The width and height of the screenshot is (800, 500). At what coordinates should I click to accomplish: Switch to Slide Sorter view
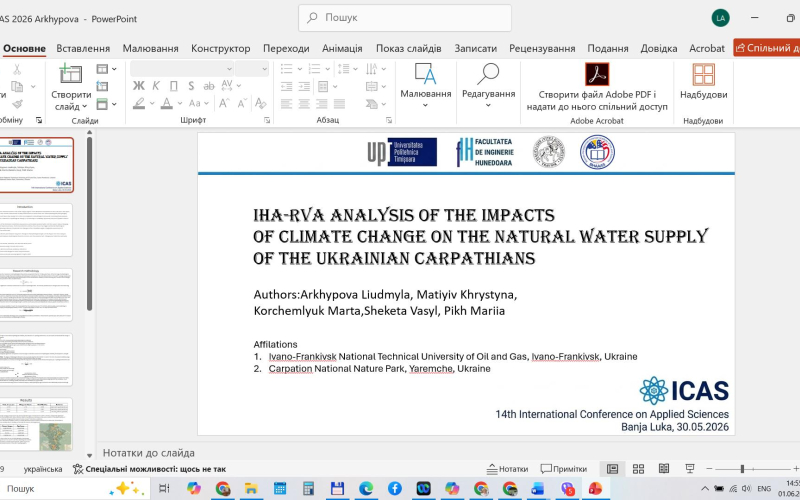coord(638,469)
